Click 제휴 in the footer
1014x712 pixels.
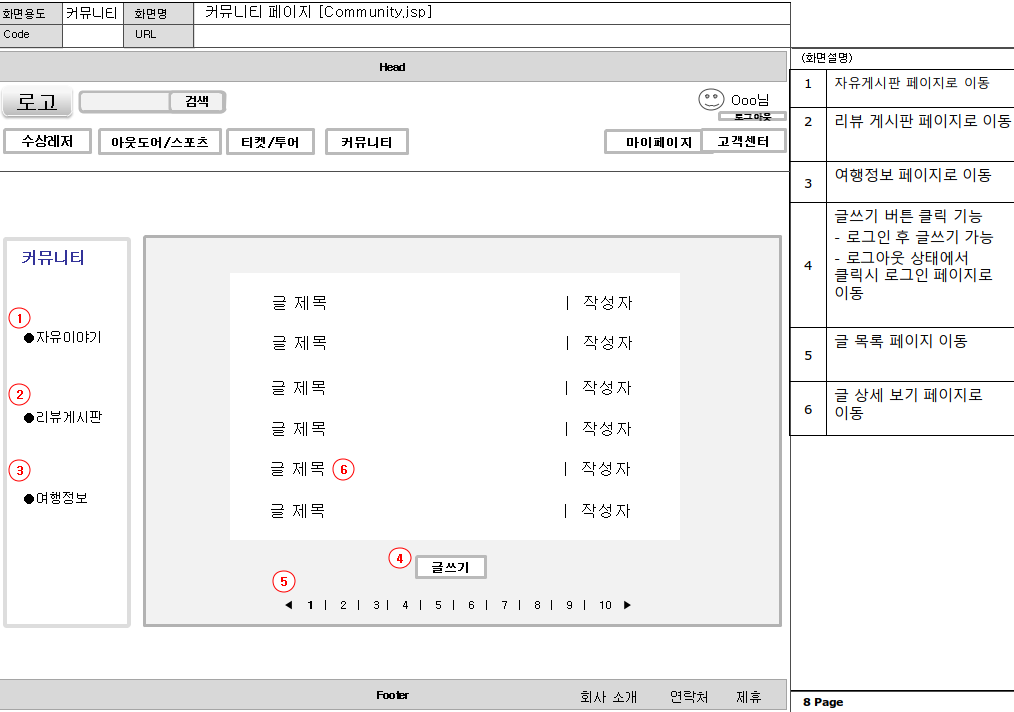pos(749,696)
